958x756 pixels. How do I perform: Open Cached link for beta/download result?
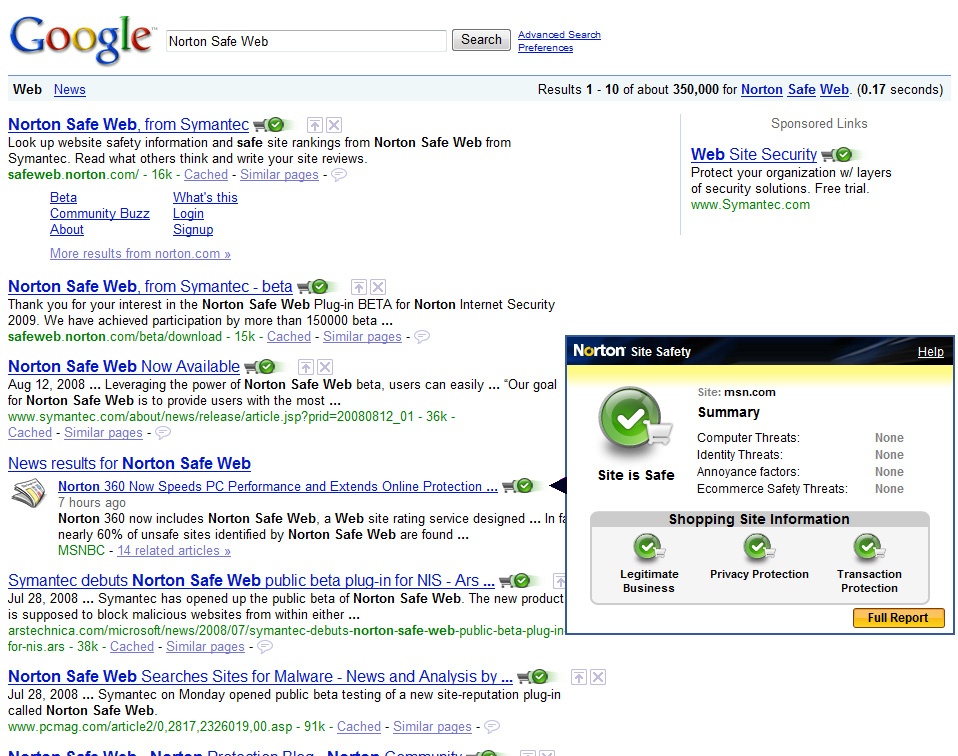point(289,337)
